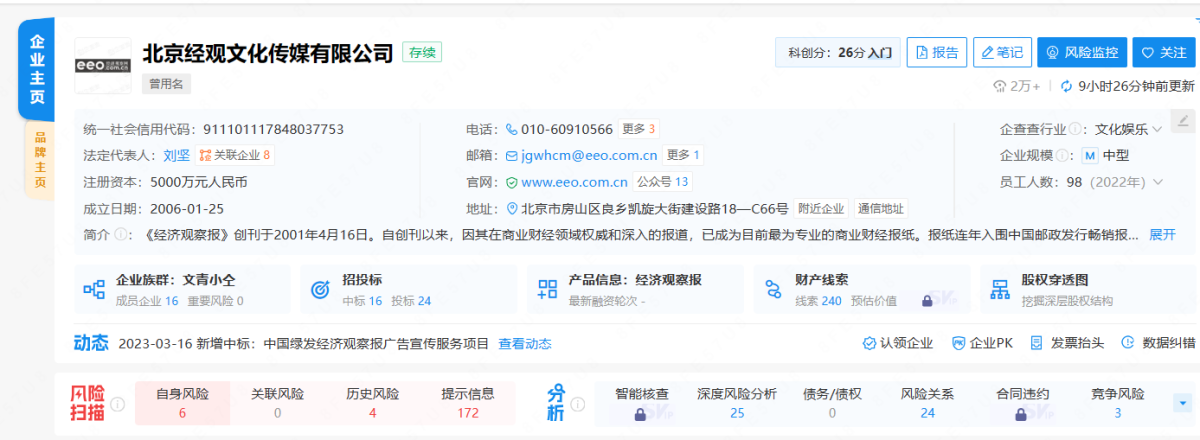
Task: Expand 更多 1 email addresses
Action: point(682,155)
